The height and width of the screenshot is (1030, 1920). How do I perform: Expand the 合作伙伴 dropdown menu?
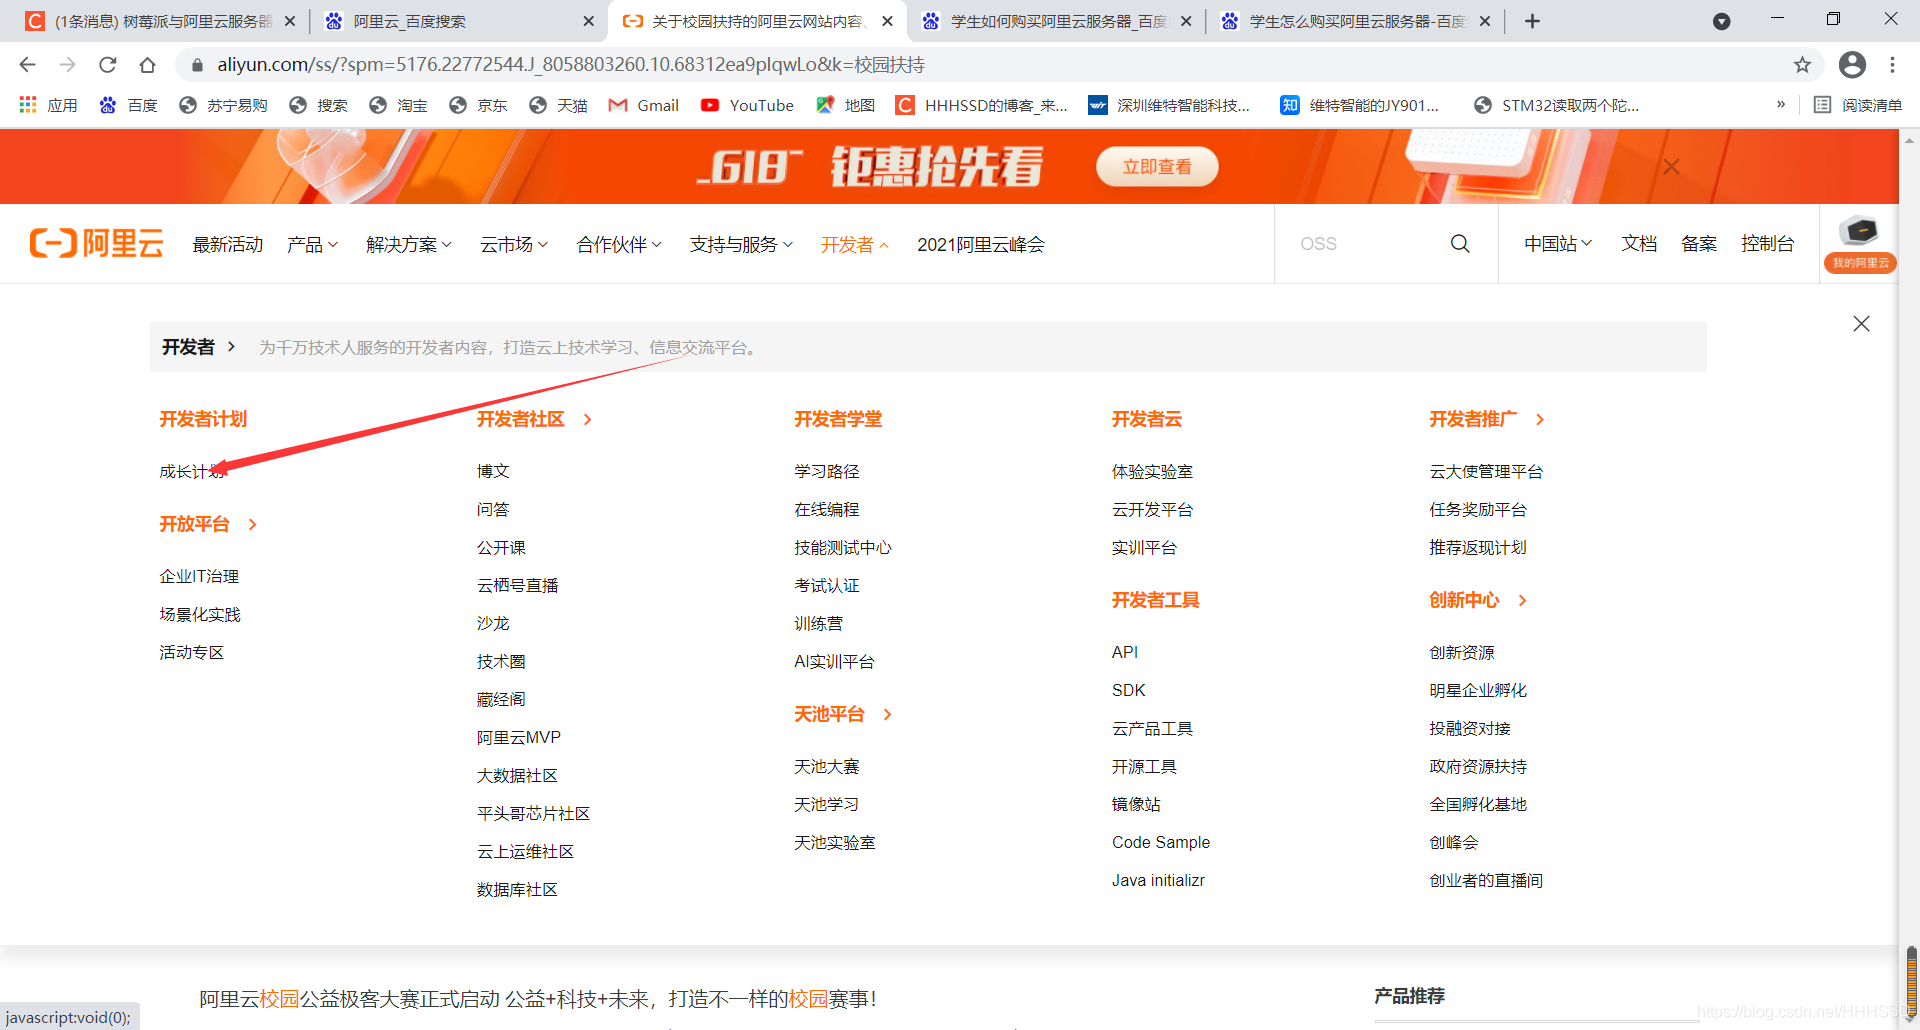[x=619, y=244]
